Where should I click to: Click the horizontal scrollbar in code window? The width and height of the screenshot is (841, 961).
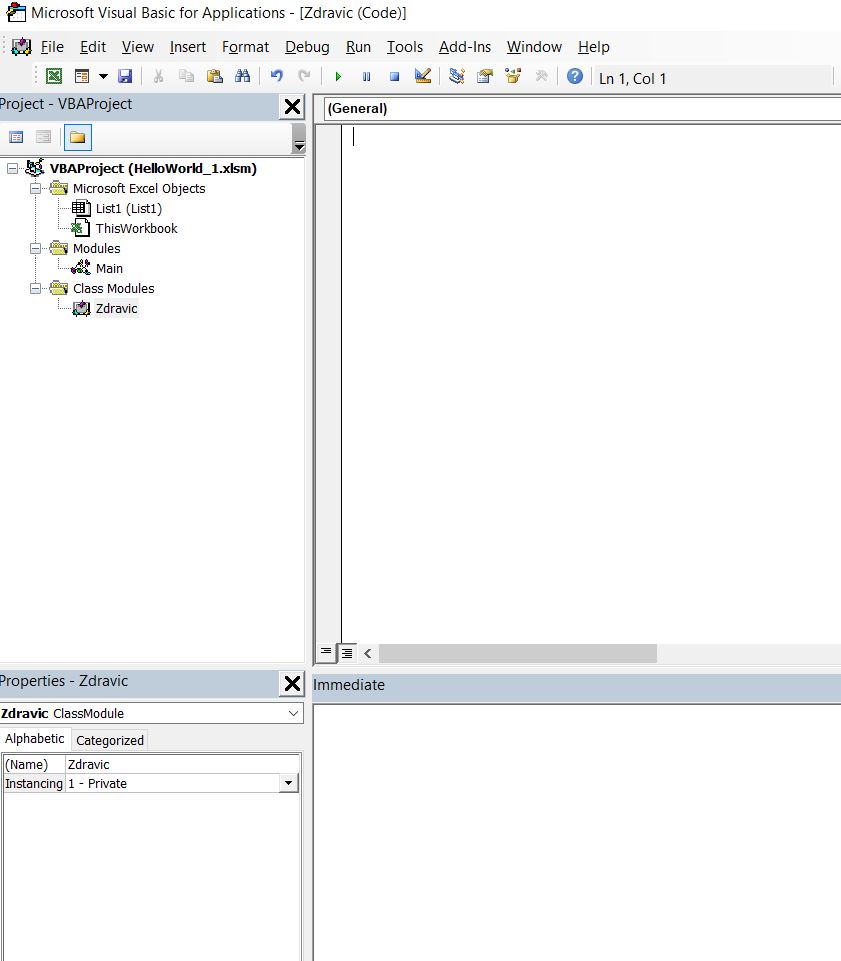coord(517,653)
